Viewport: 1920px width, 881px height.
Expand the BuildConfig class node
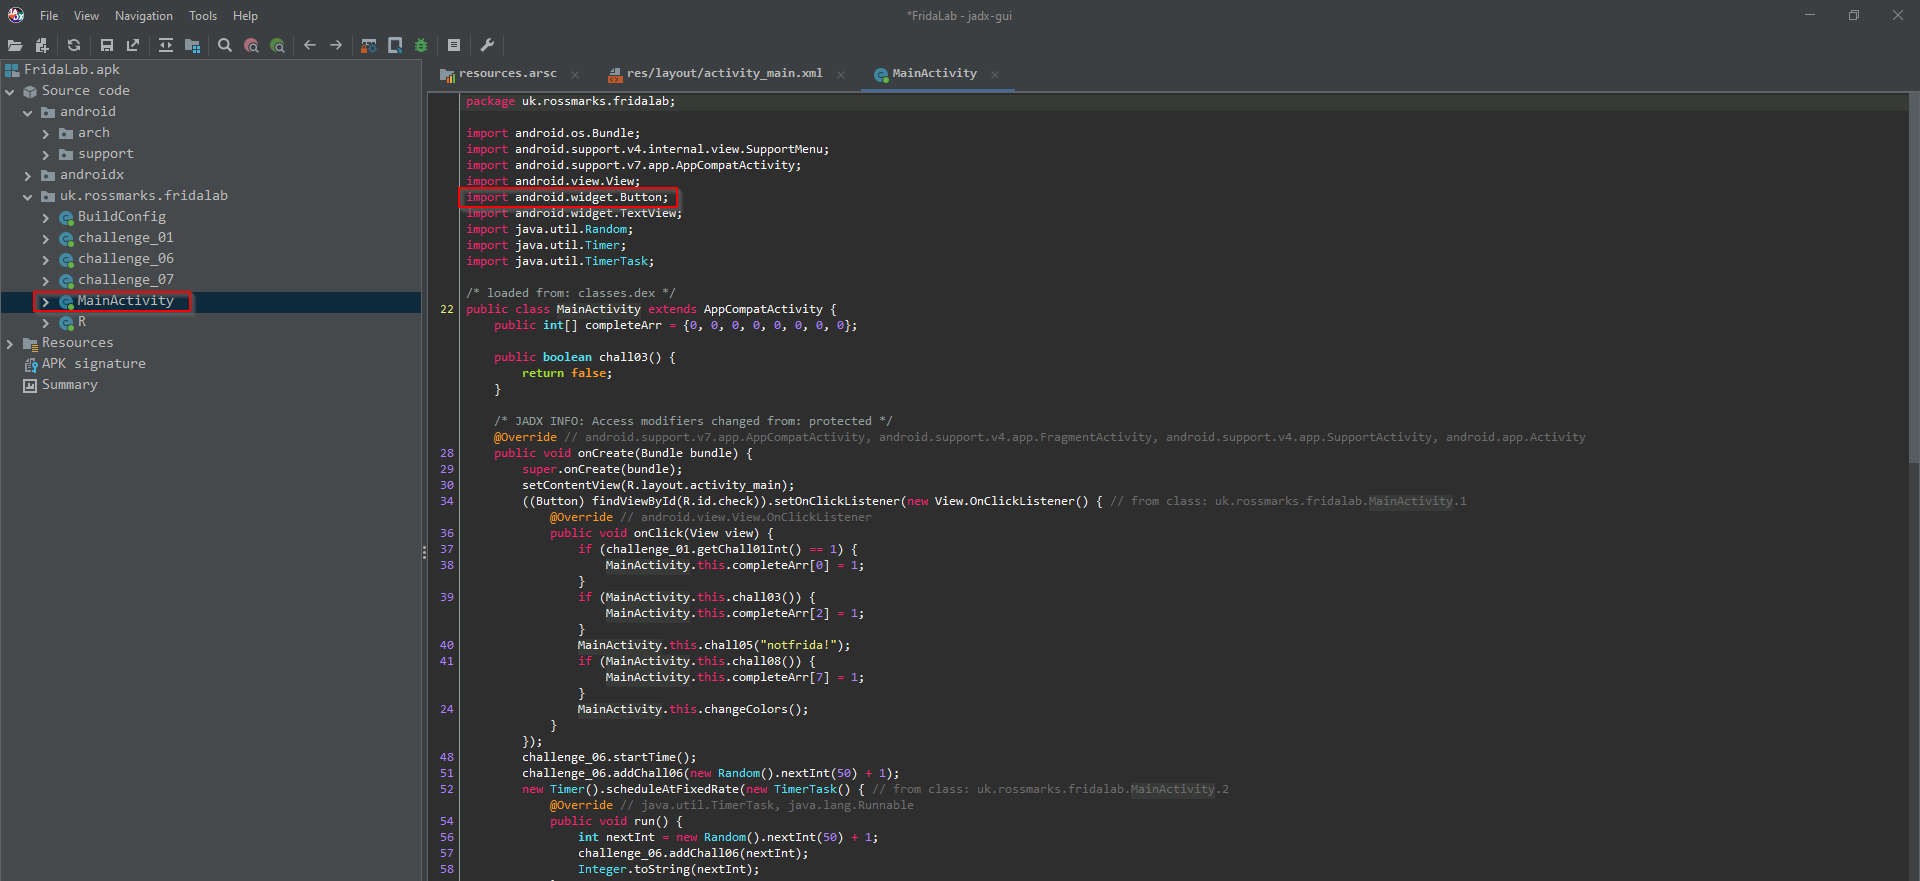coord(46,218)
